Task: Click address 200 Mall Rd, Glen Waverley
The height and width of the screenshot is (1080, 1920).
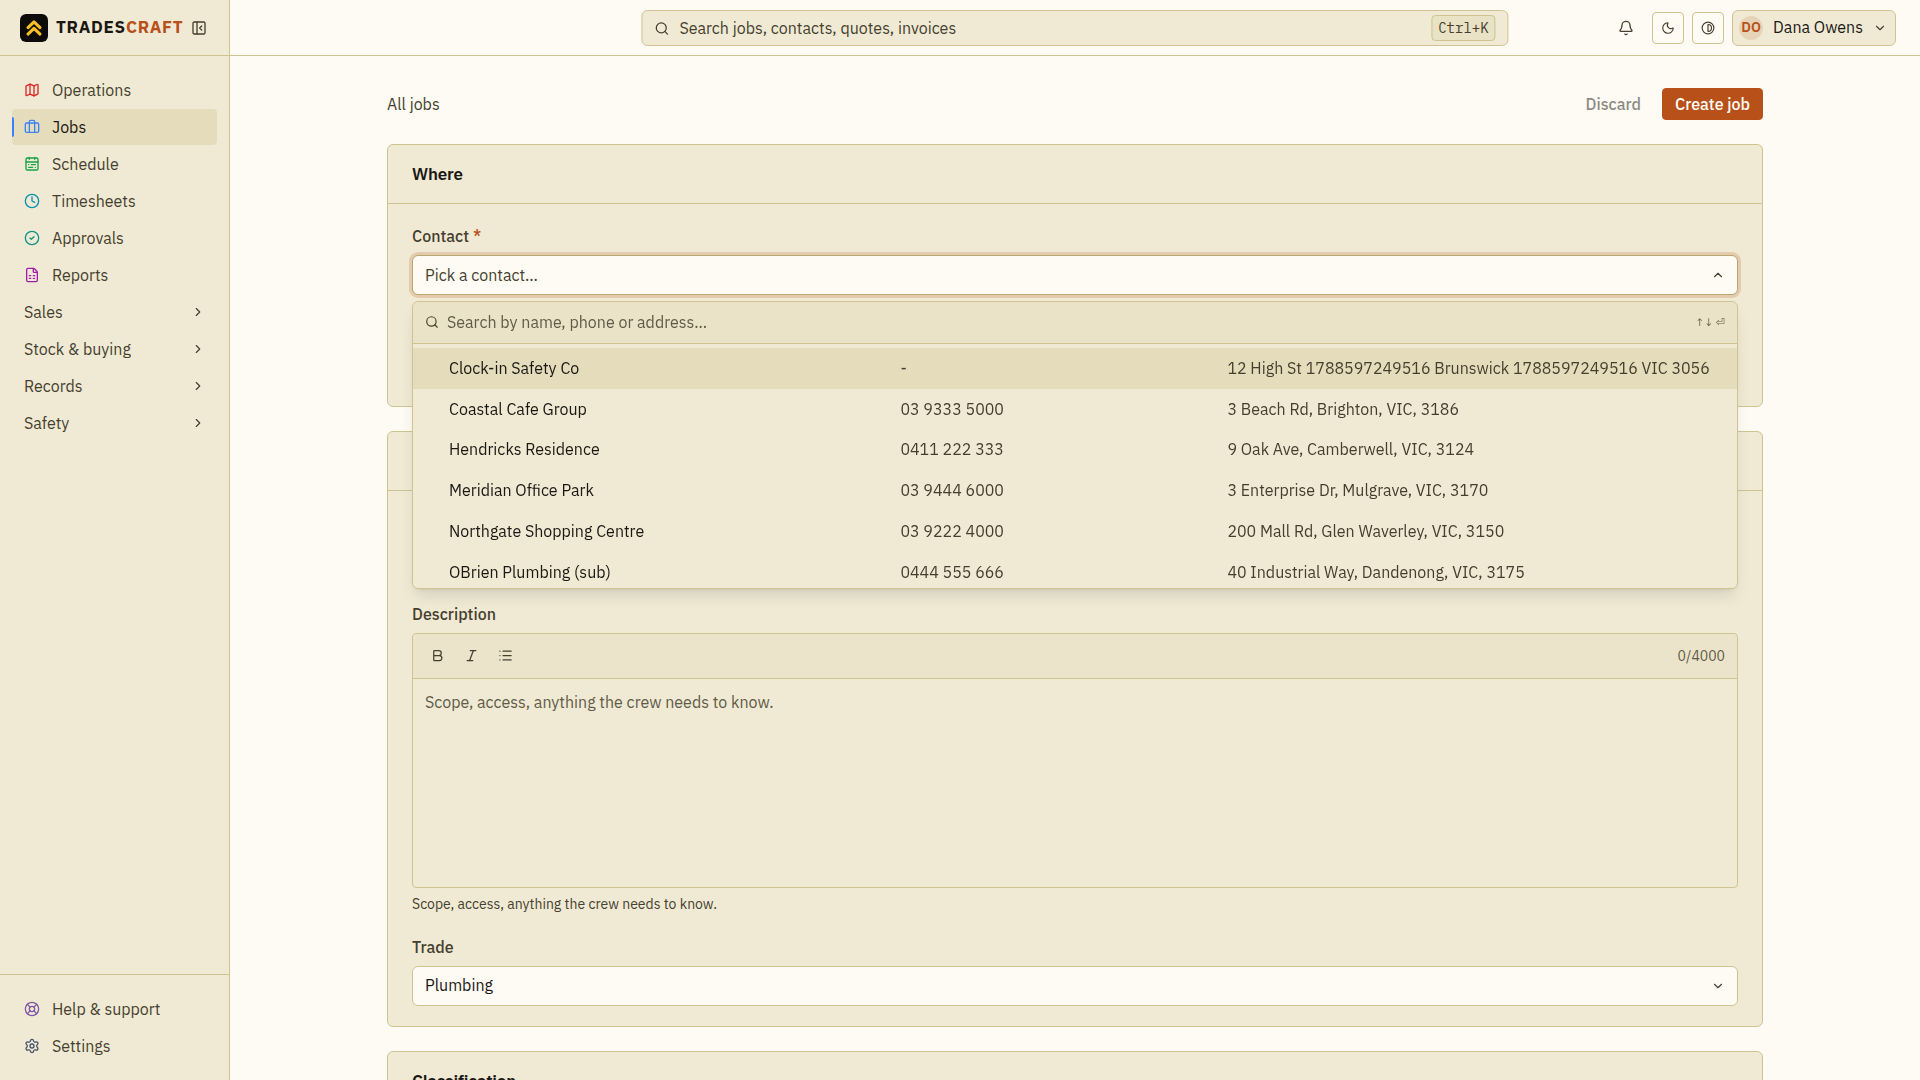Action: click(1365, 531)
